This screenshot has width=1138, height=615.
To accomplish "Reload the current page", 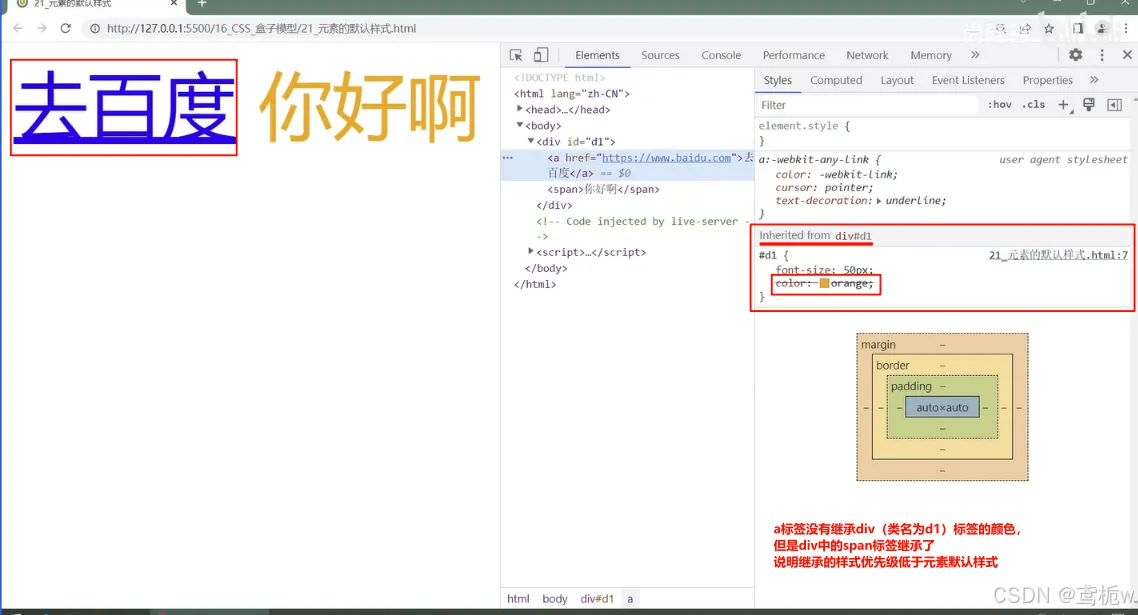I will [x=65, y=28].
